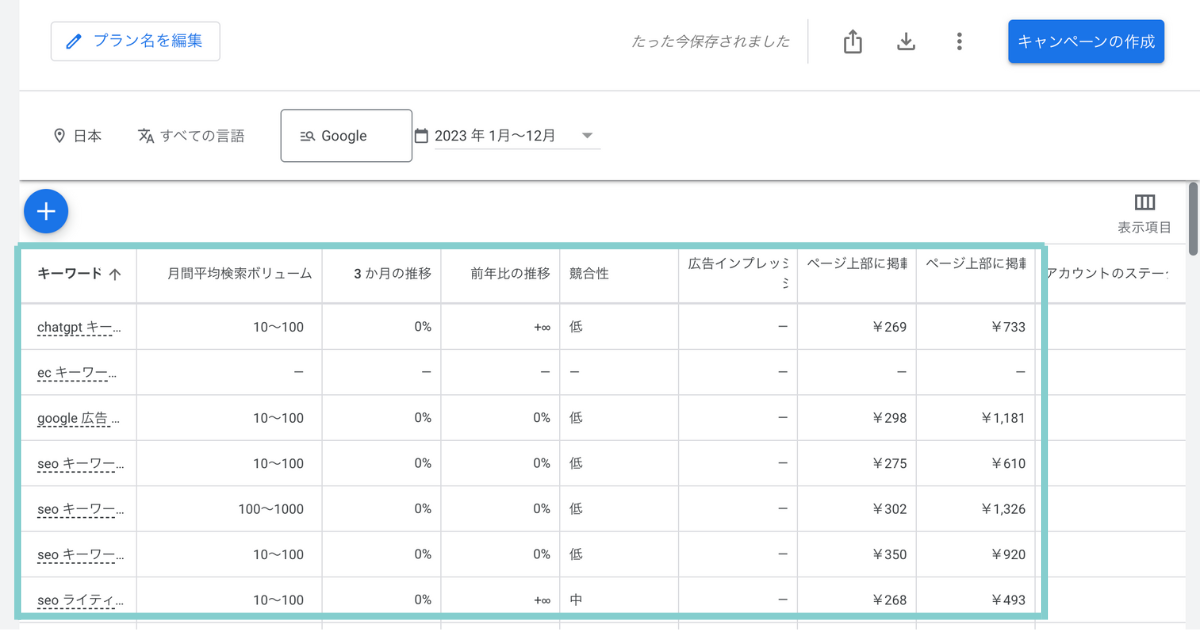Click プラン名を編集 button
This screenshot has height=630, width=1200.
pos(136,41)
